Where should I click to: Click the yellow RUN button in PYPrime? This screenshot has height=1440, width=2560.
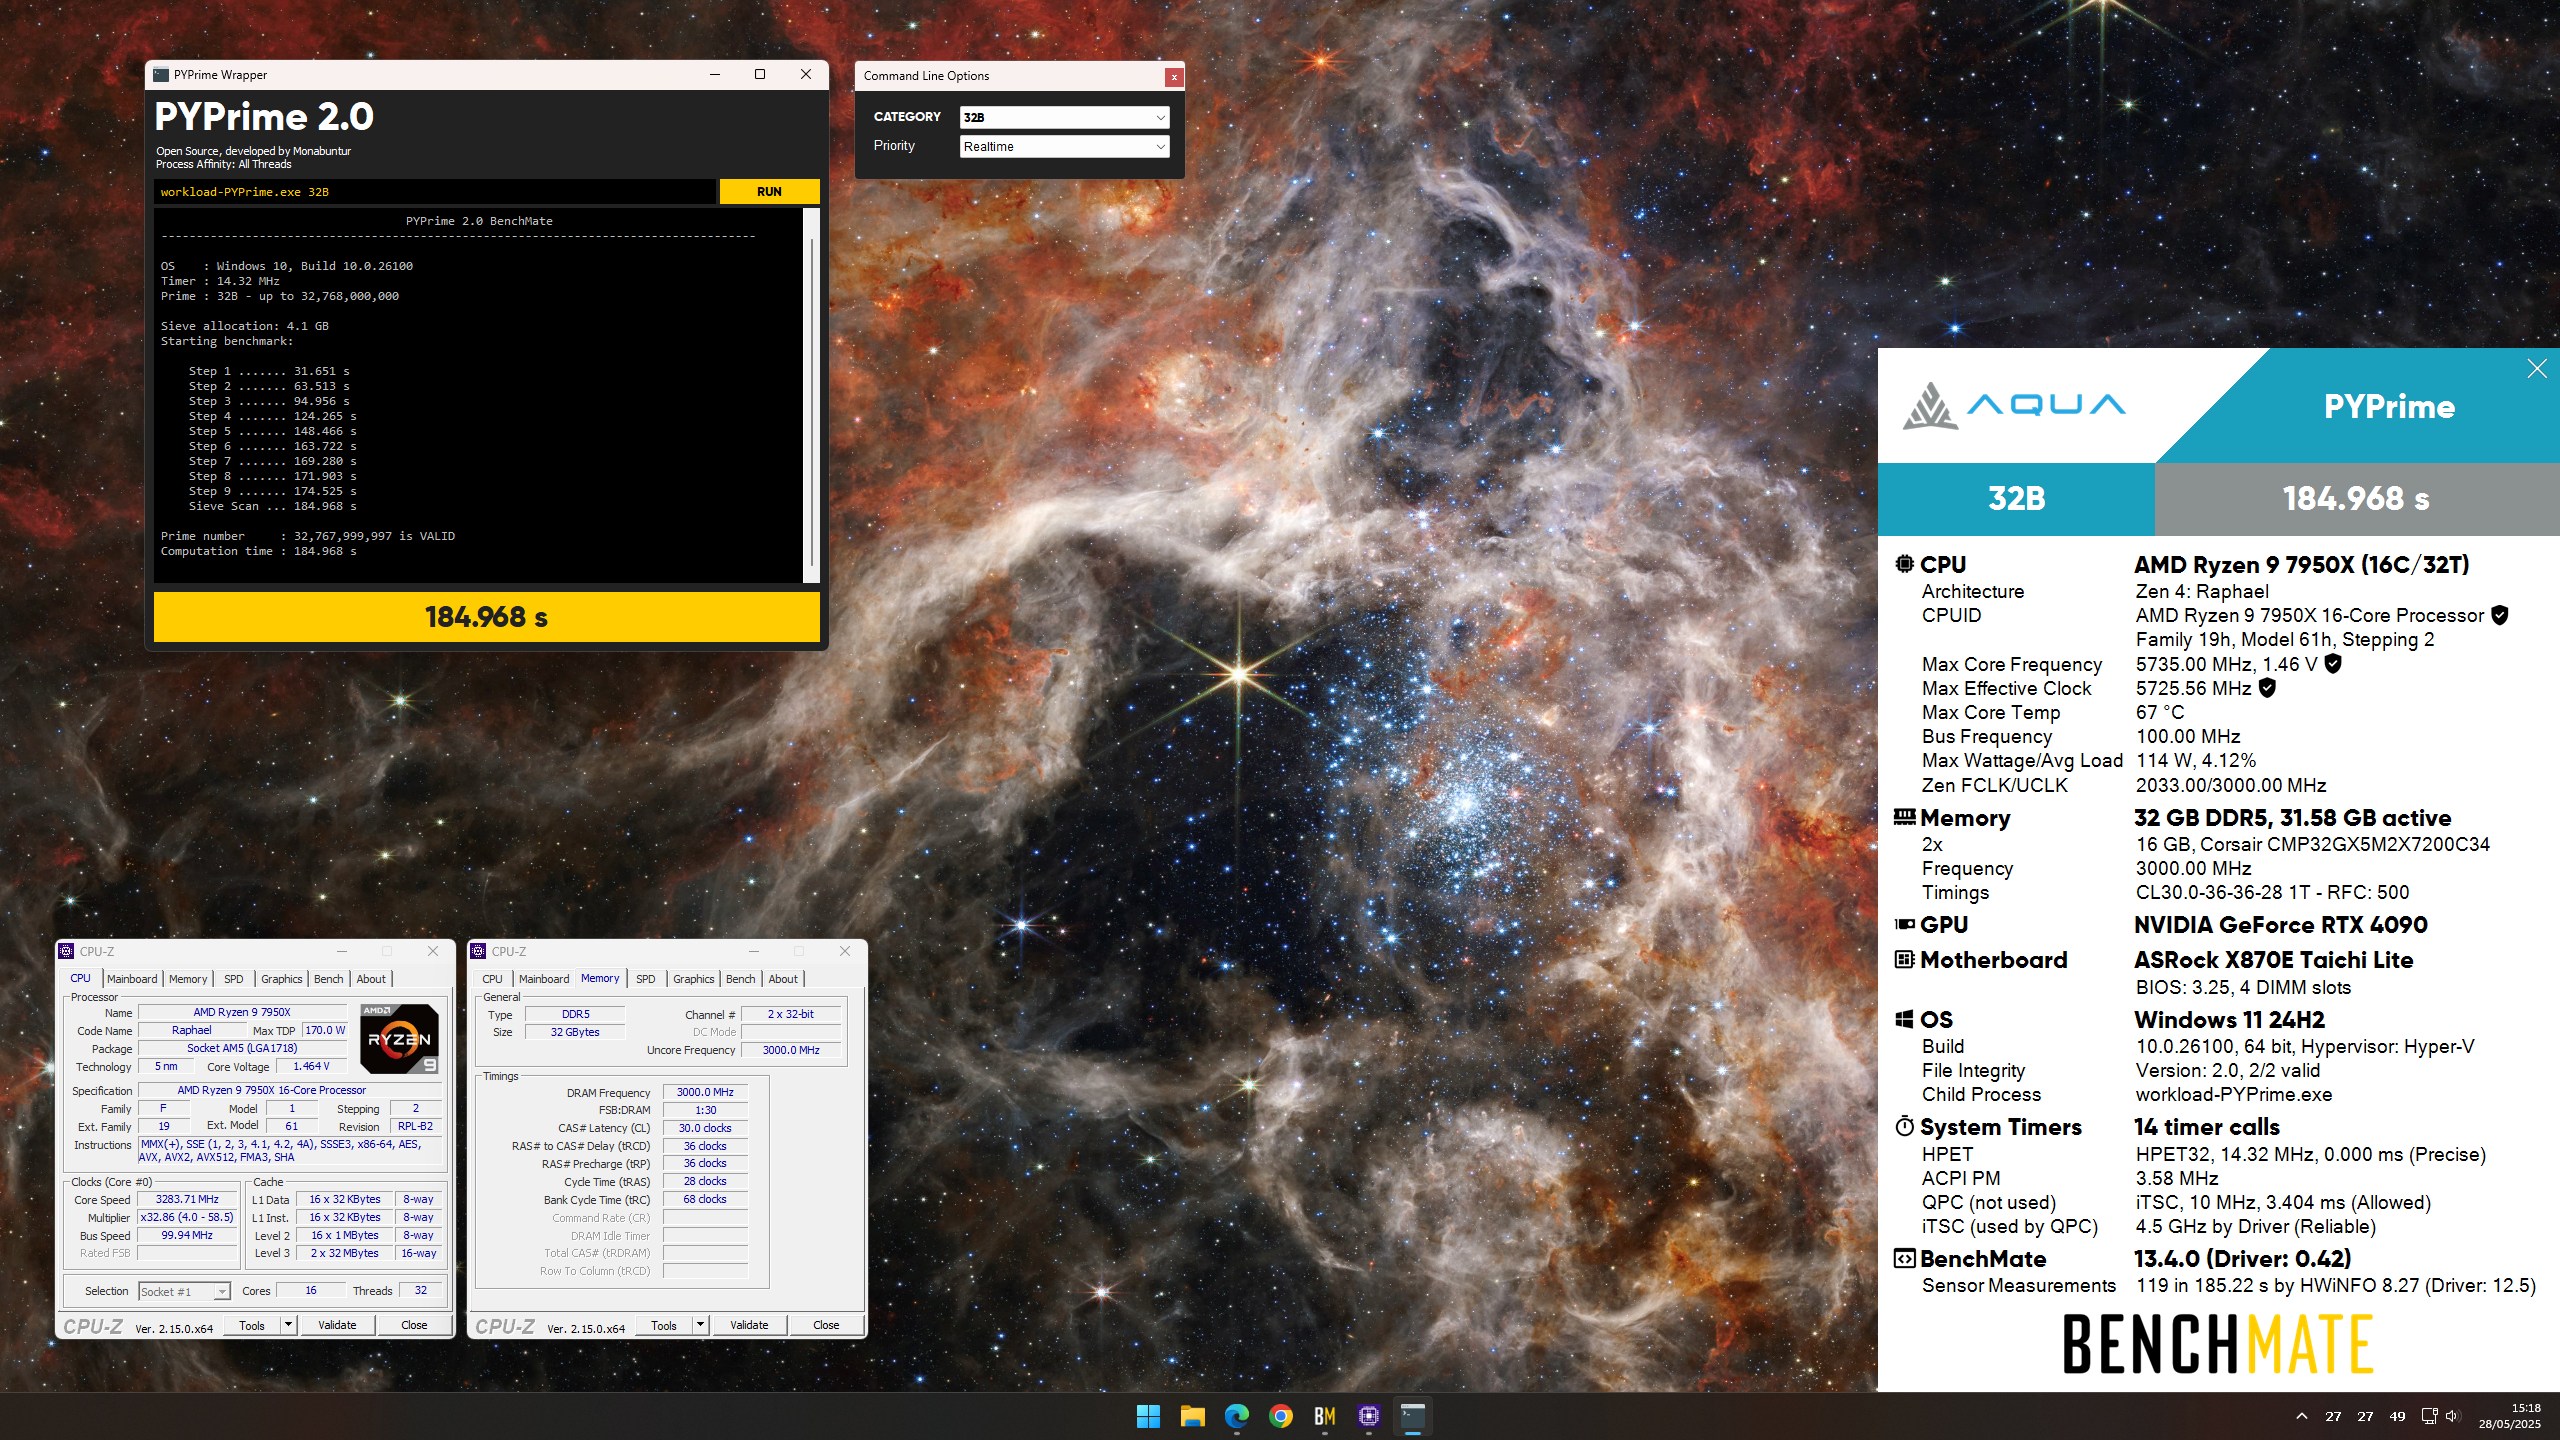[769, 191]
